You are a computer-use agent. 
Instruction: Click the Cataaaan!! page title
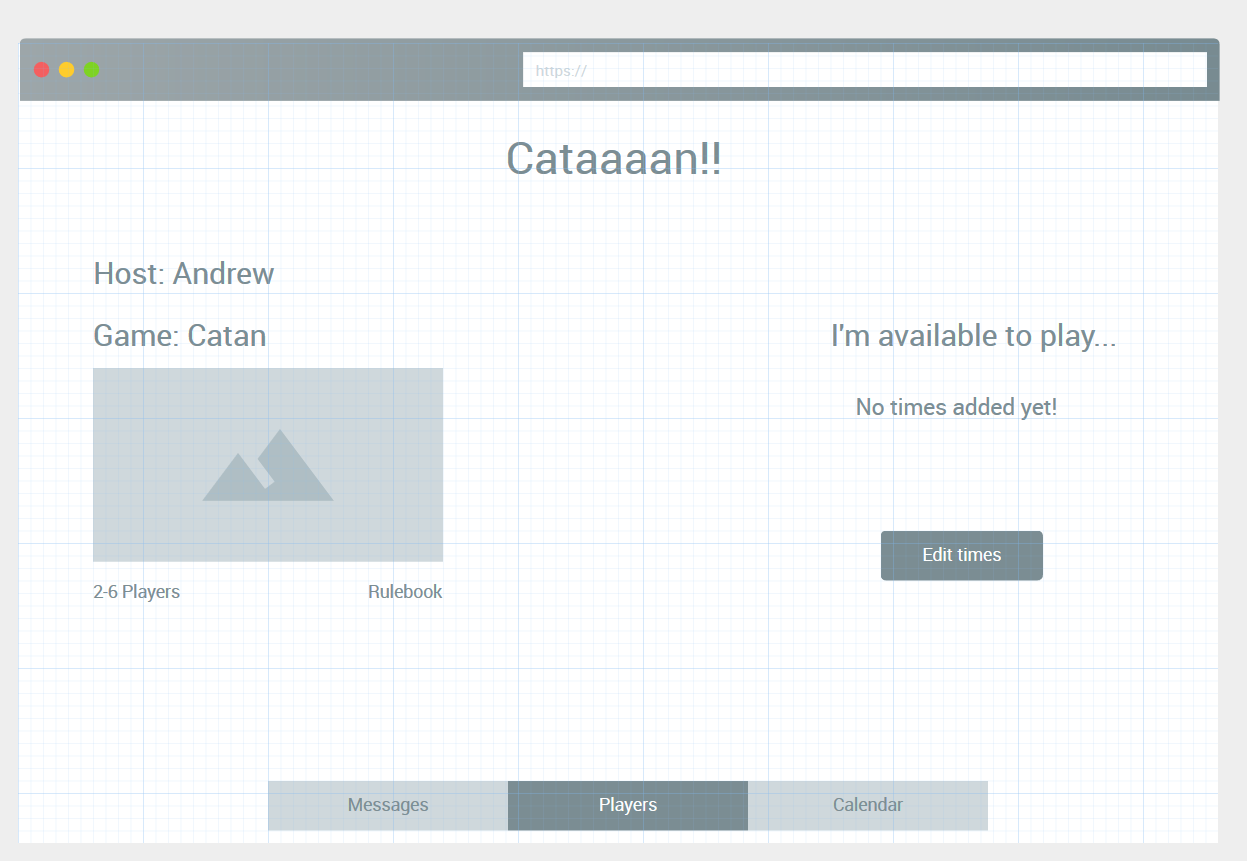tap(614, 158)
